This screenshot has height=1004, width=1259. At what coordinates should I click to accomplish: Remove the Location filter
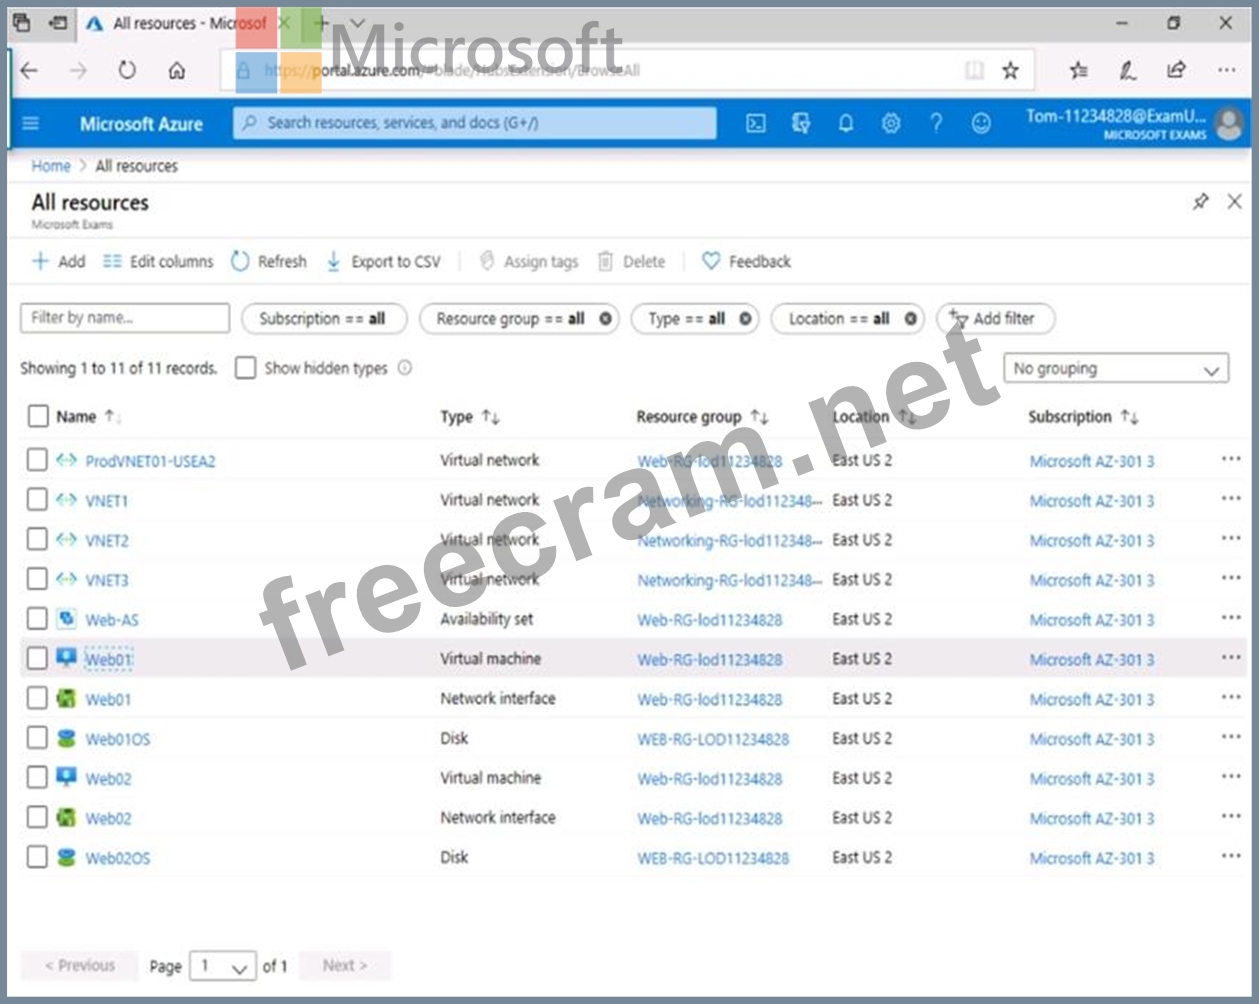pyautogui.click(x=910, y=319)
